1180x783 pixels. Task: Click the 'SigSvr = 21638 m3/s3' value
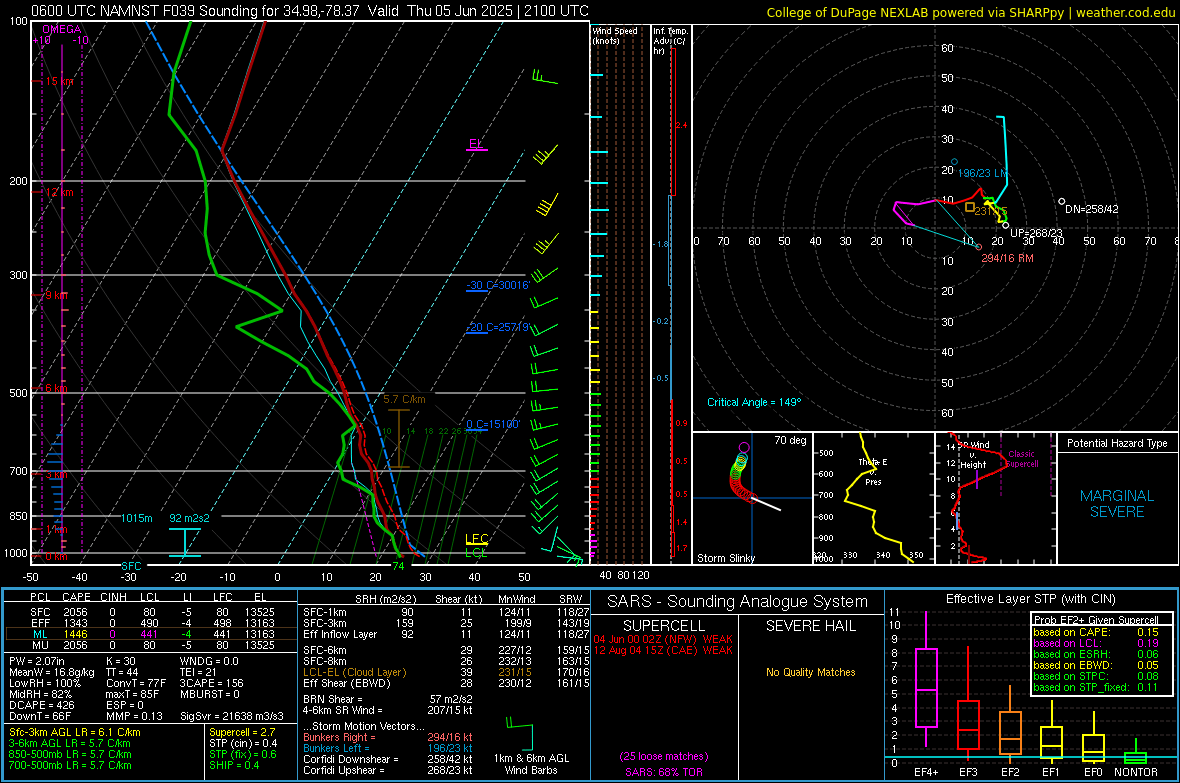click(232, 717)
